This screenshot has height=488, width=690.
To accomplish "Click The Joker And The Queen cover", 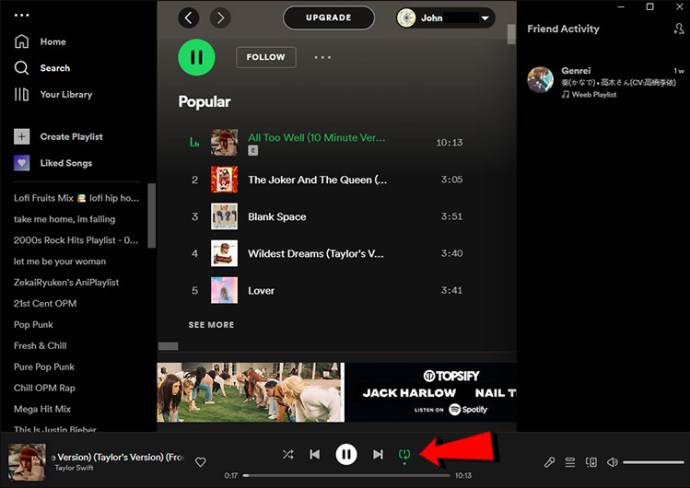I will point(224,180).
